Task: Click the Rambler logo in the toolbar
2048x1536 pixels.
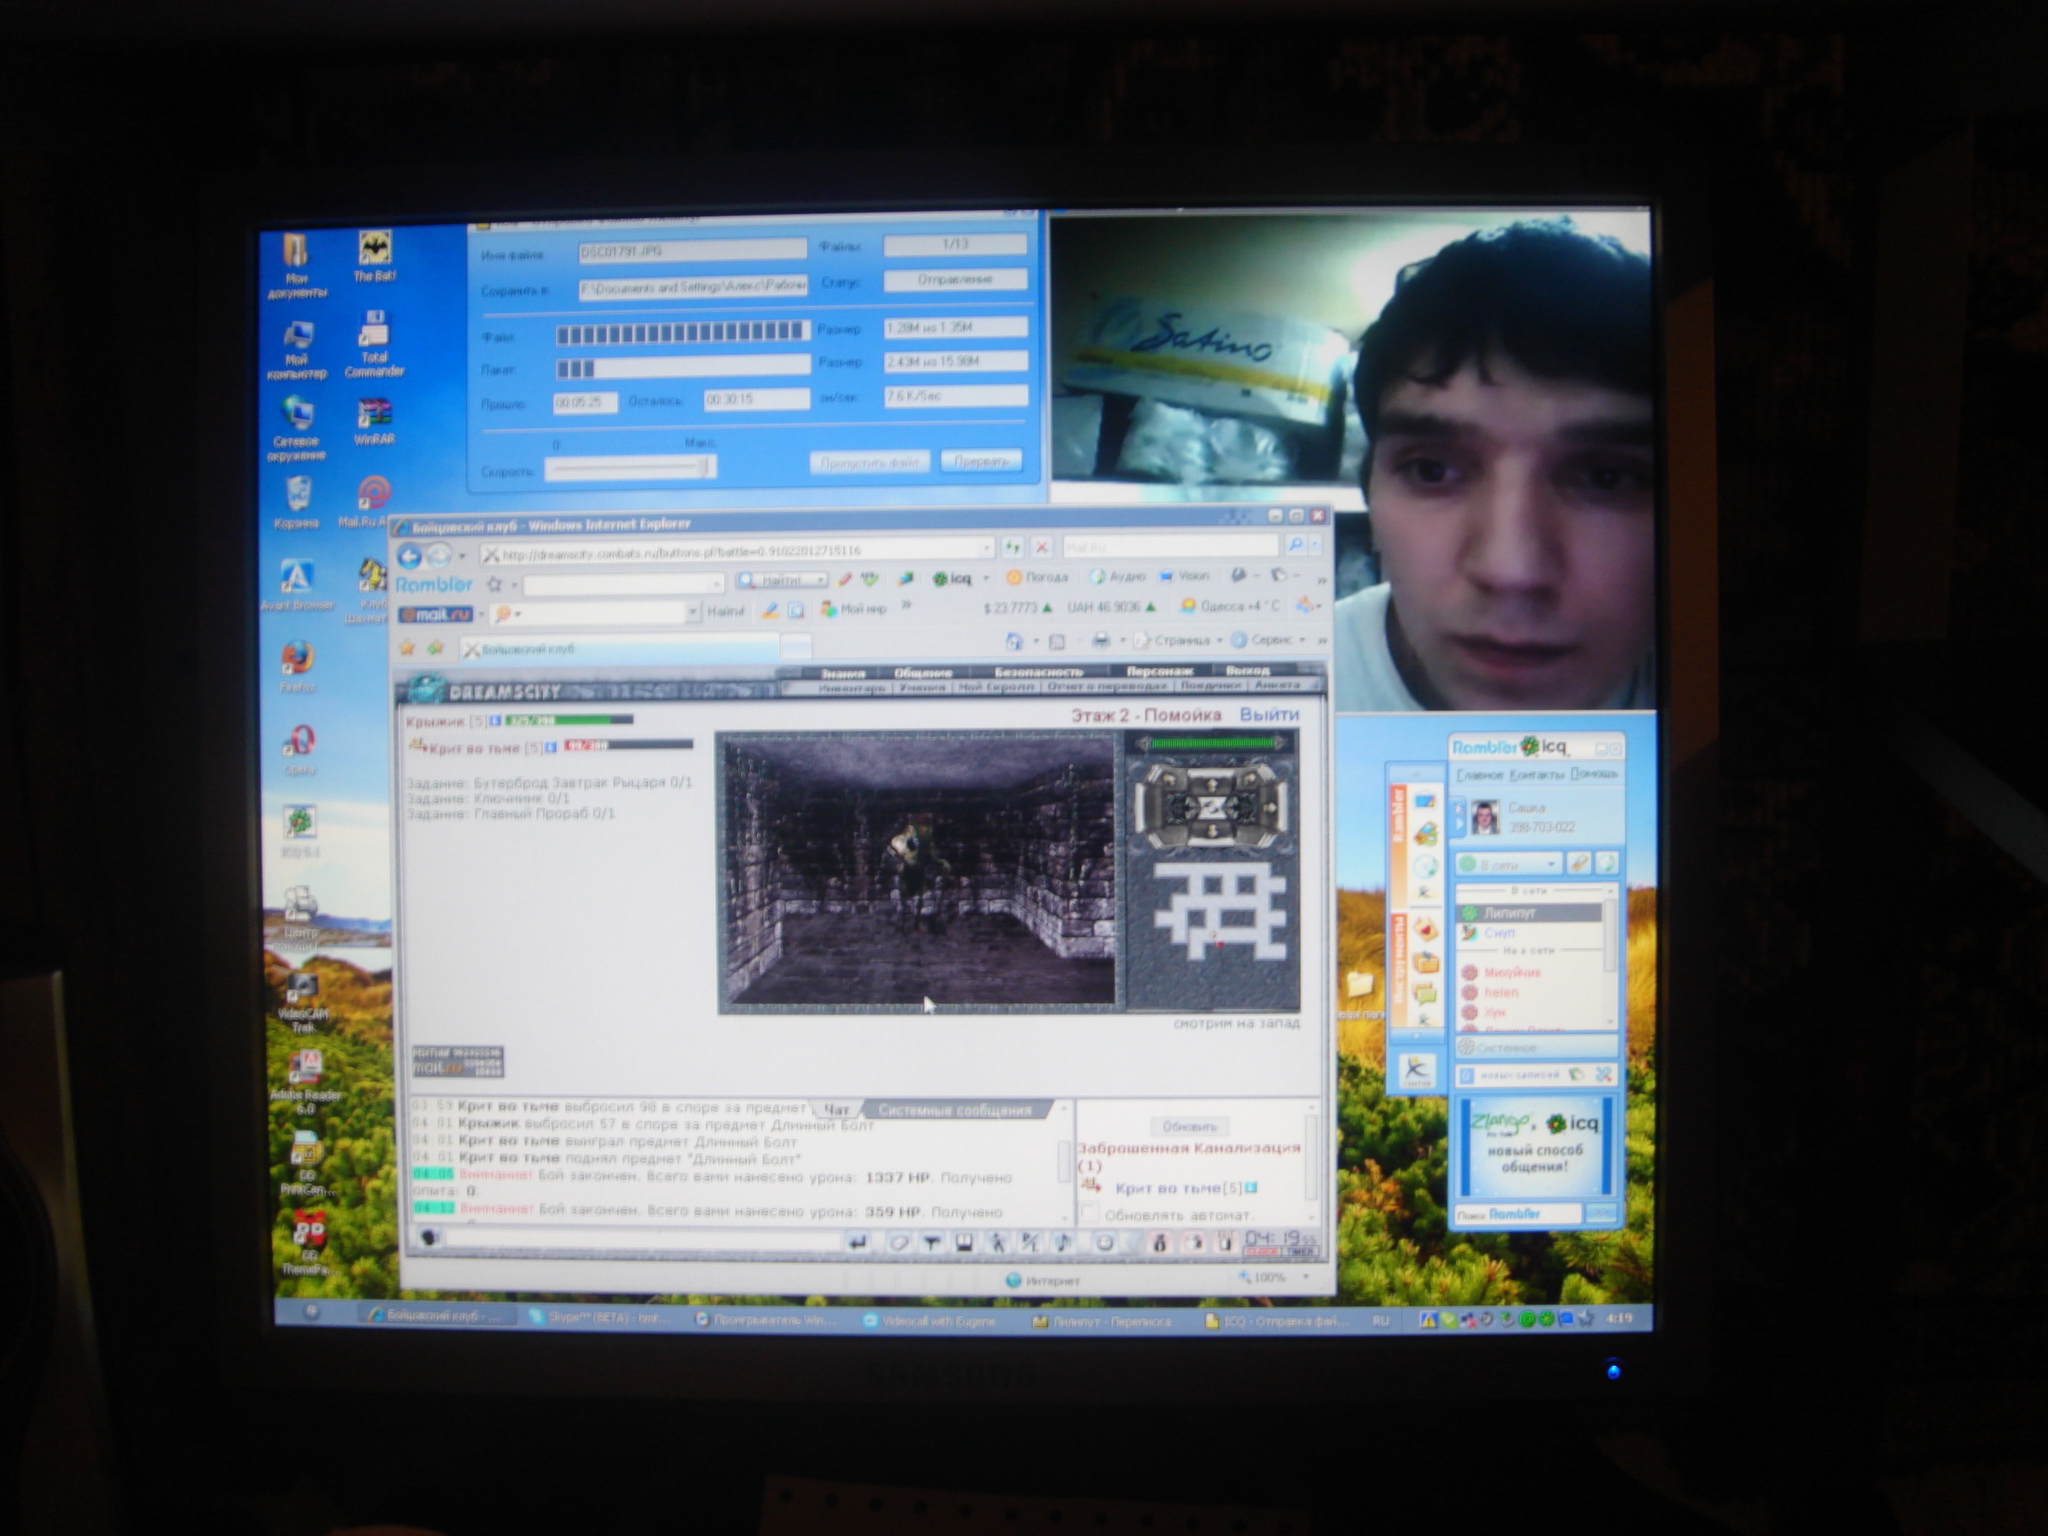Action: [x=433, y=583]
